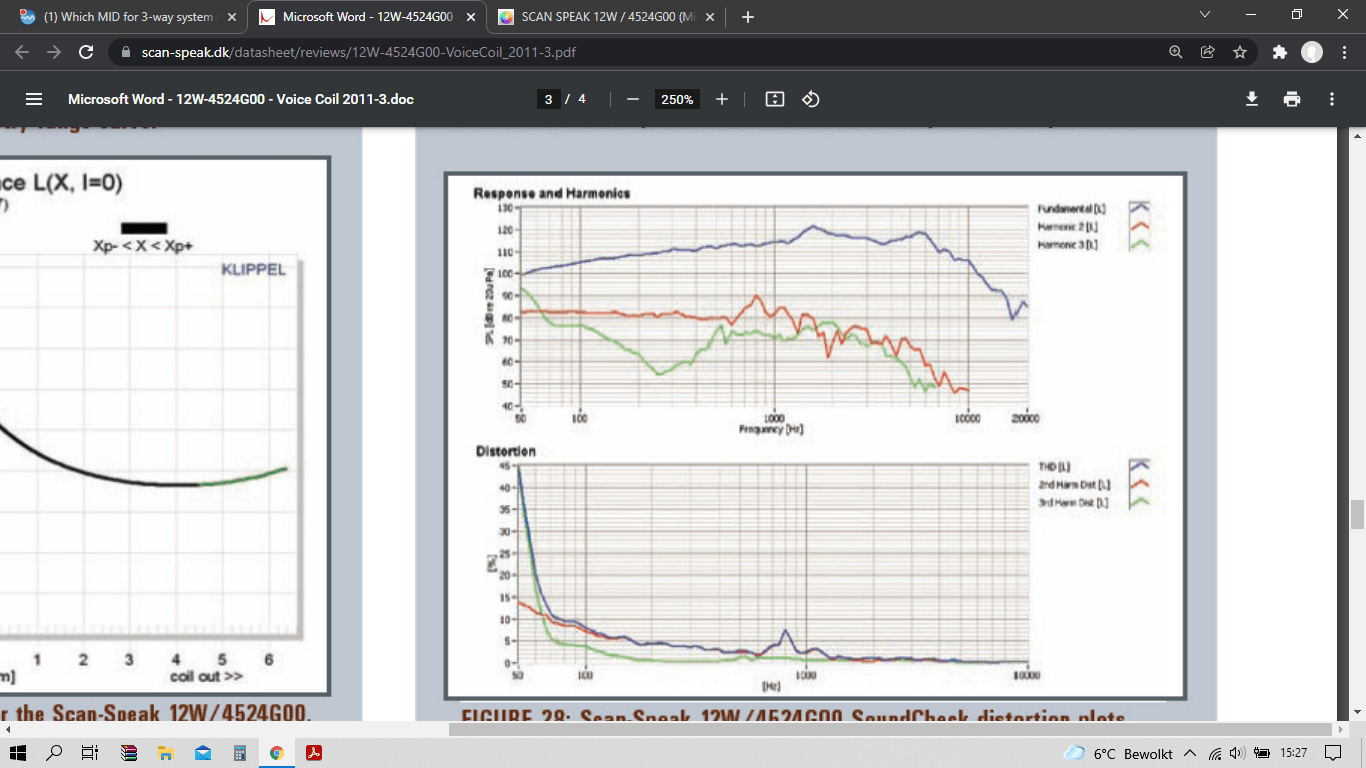Open Task View on the taskbar
The height and width of the screenshot is (768, 1366).
click(x=89, y=753)
